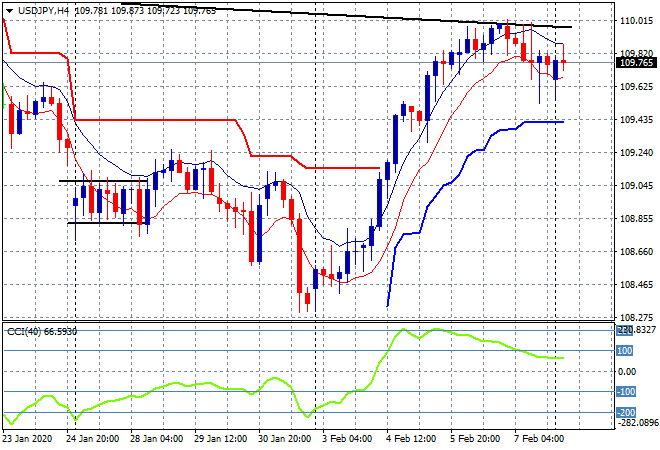The height and width of the screenshot is (450, 660).
Task: Click the CCI 0.00 axis label
Action: tap(627, 372)
